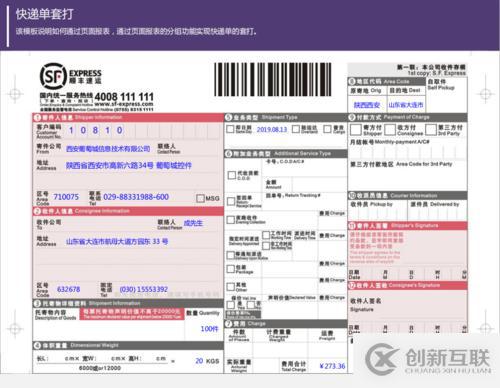Tick the Same Day (即日件) checkbox
Screen dimensions: 500x388
click(x=230, y=129)
